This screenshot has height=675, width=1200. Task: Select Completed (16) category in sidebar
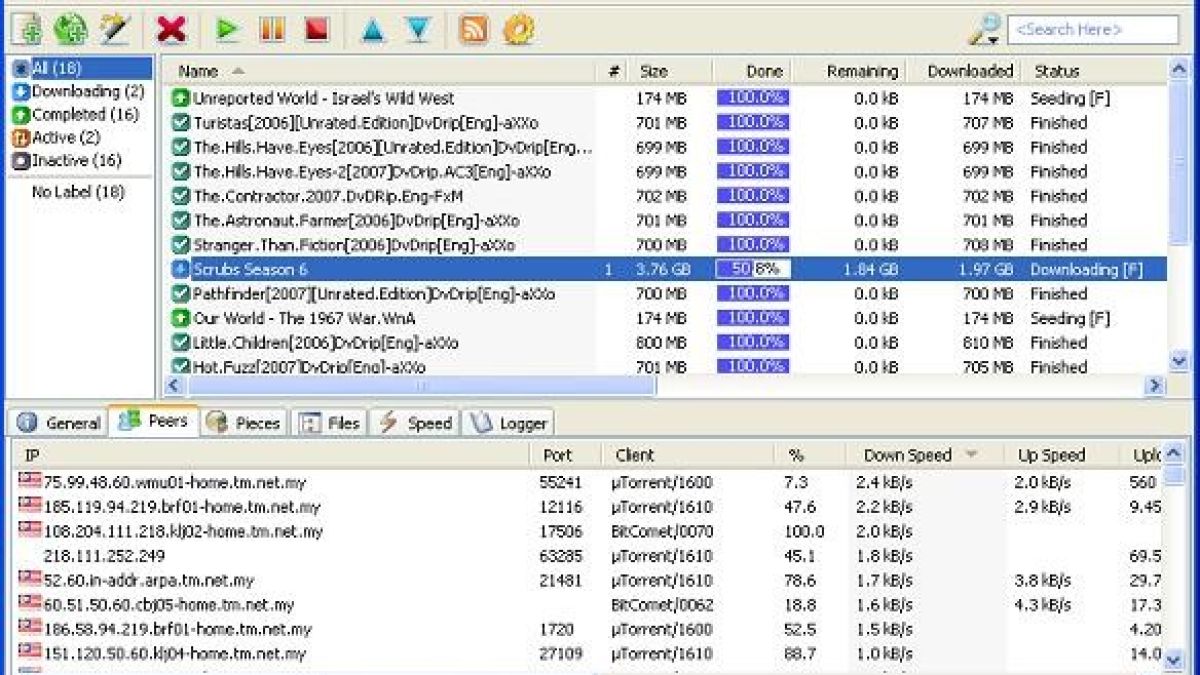[x=75, y=114]
